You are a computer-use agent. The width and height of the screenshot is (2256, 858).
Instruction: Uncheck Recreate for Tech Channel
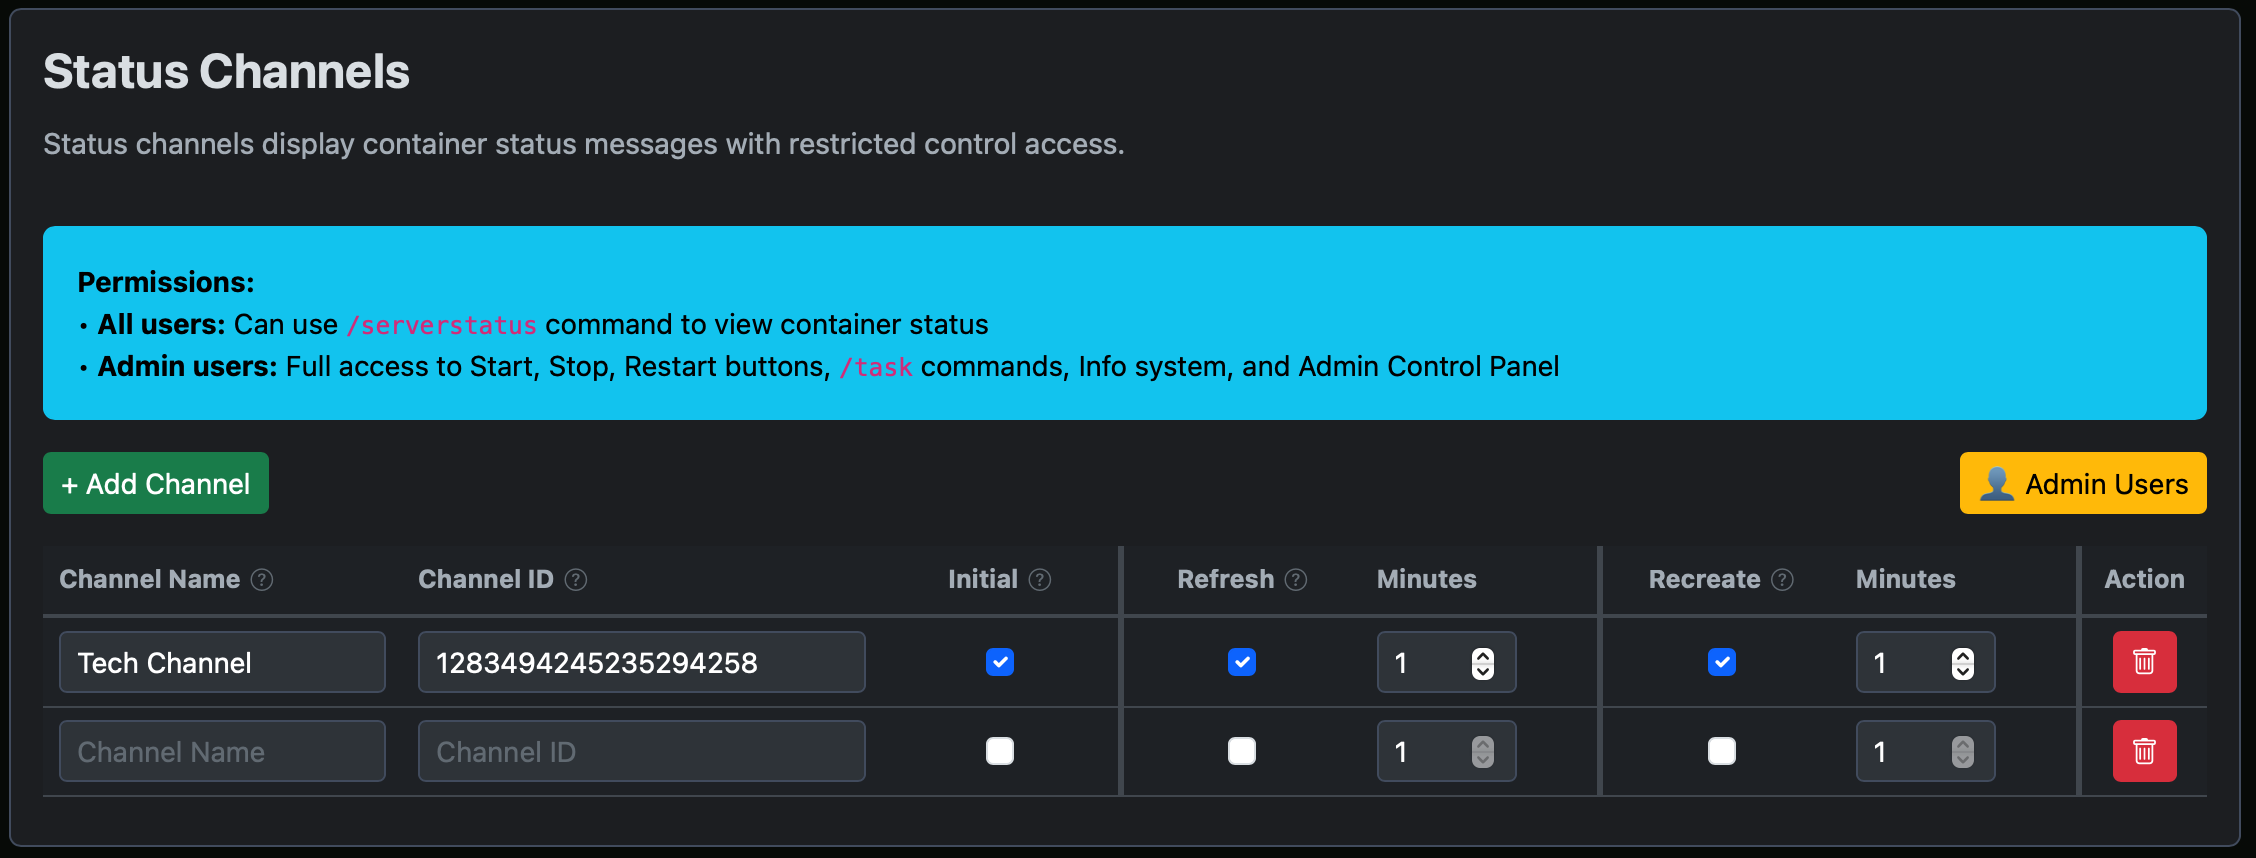[1722, 662]
